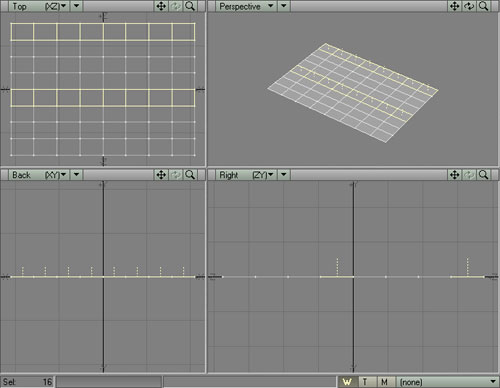Screen dimensions: 500x388
Task: Open the Perspective viewport display mode dropdown arrow
Action: click(x=284, y=6)
